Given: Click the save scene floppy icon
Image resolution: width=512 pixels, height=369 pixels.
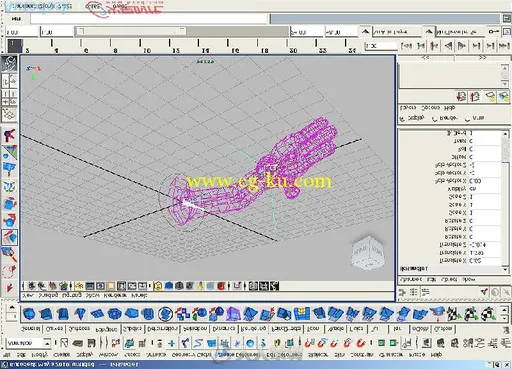Looking at the screenshot, I should coord(91,343).
